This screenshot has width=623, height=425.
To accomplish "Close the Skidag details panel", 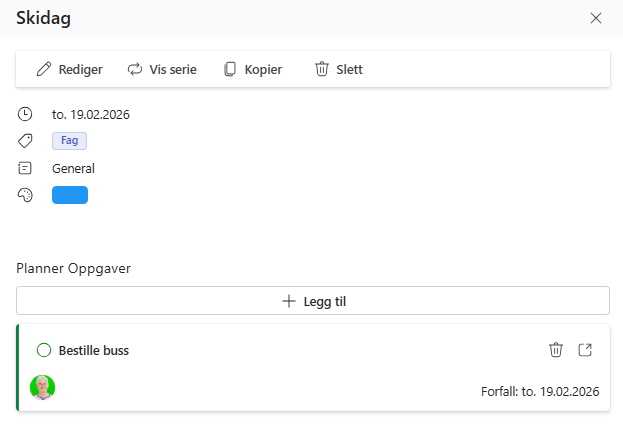I will click(x=596, y=18).
